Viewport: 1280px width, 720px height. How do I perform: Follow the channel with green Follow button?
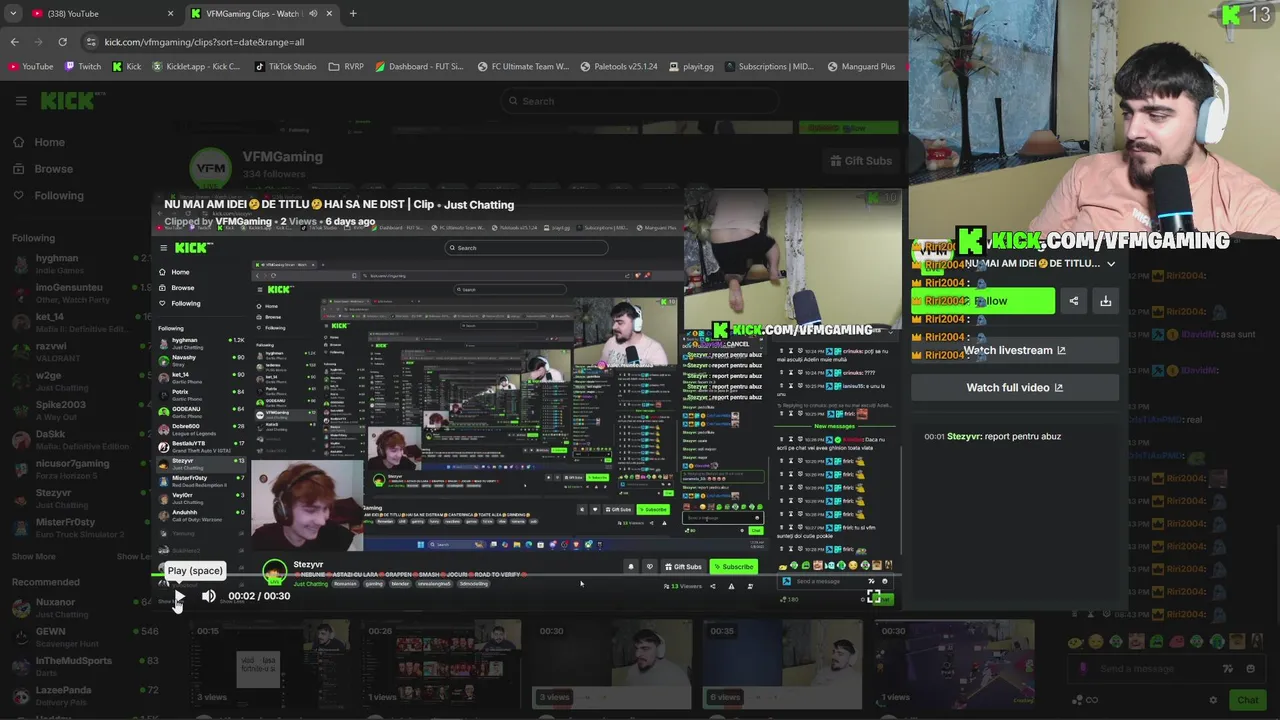point(984,301)
